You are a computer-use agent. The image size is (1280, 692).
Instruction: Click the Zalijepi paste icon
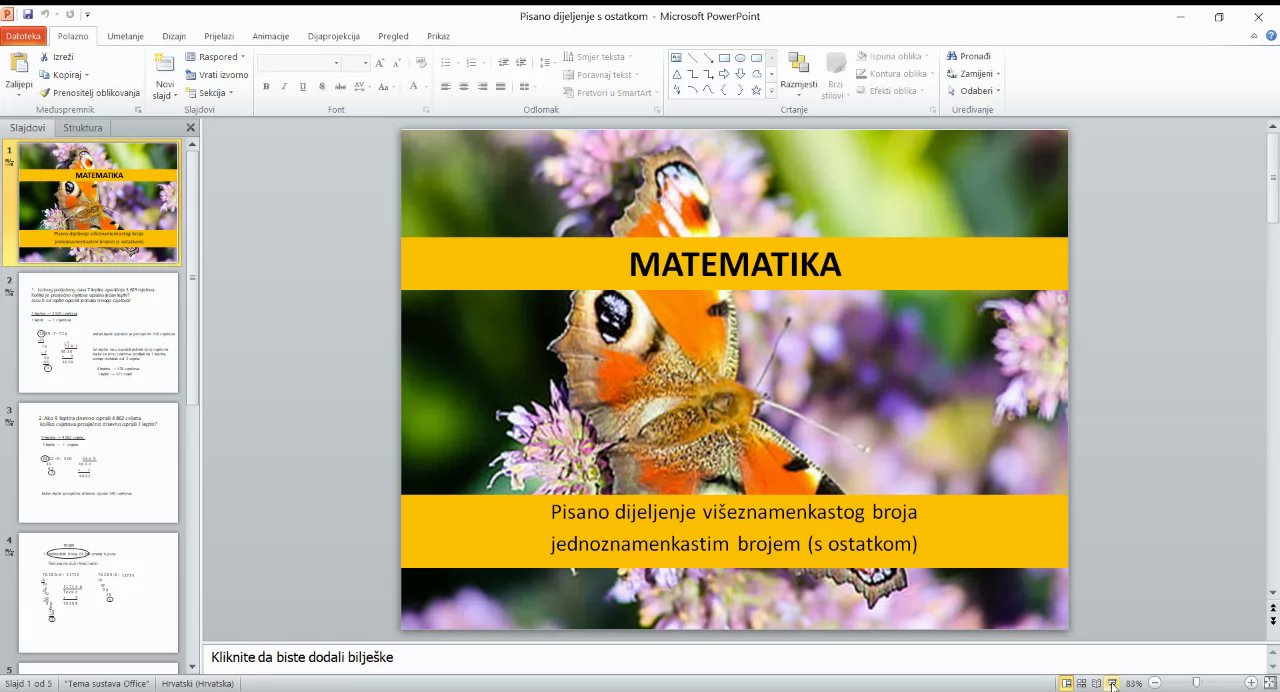click(18, 64)
